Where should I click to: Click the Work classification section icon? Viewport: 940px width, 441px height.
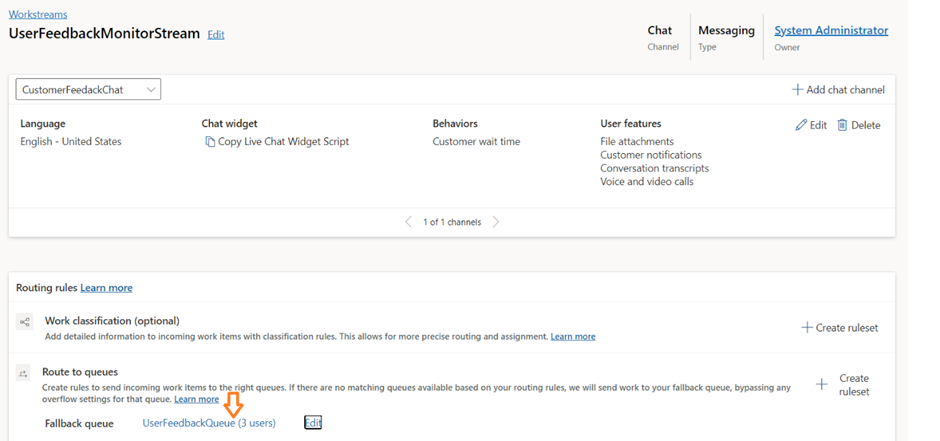pos(24,322)
